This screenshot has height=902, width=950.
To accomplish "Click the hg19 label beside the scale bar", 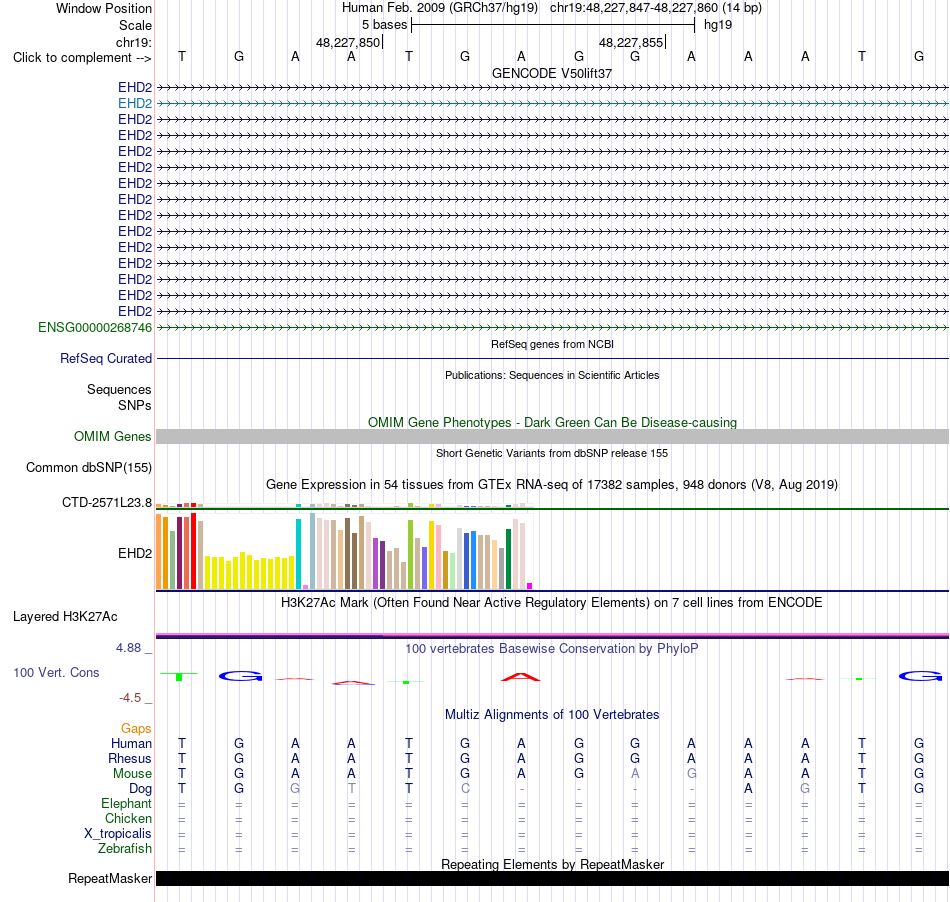I will pos(718,25).
